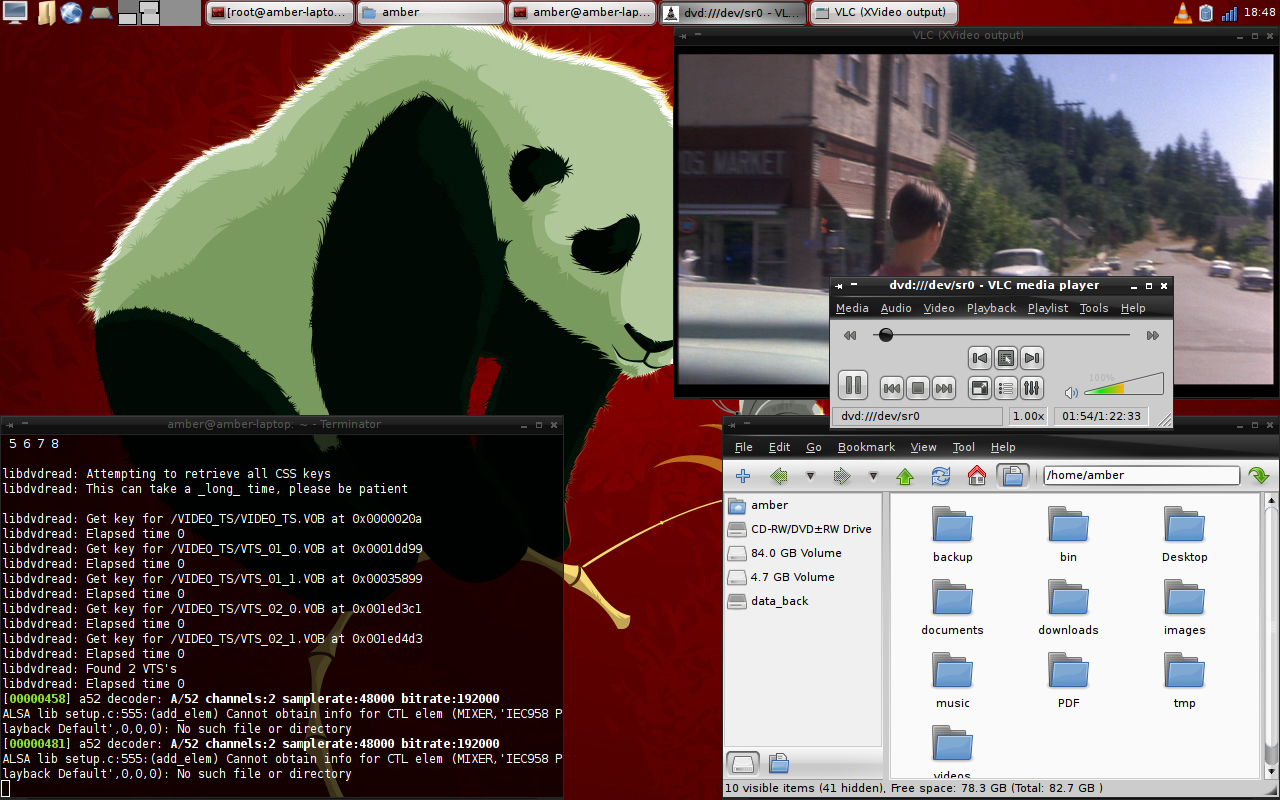Screen dimensions: 1280x800
Task: Switch to amber file manager taskbar button
Action: click(x=430, y=13)
